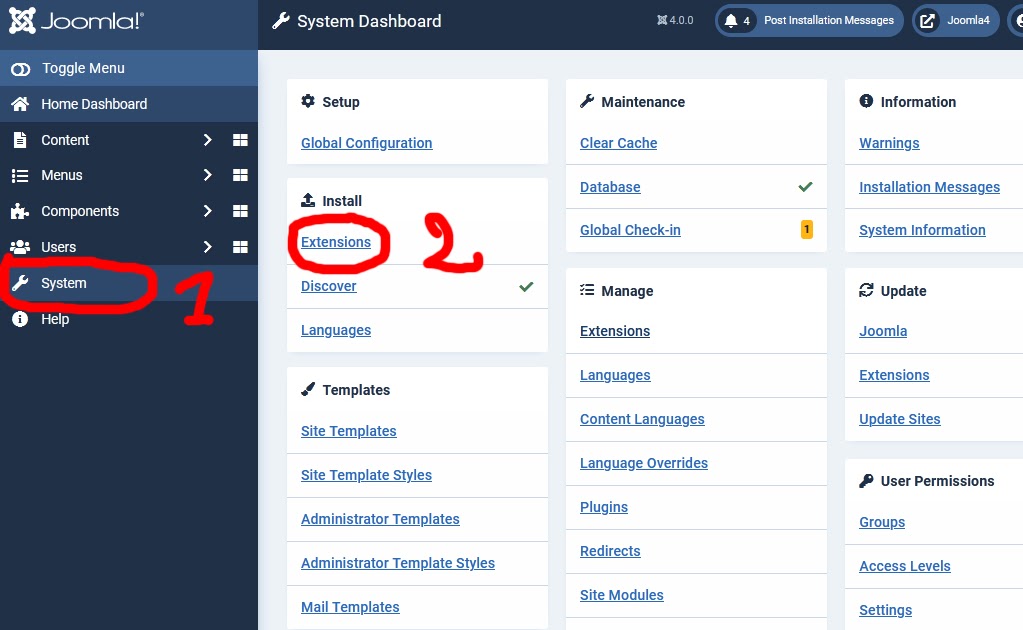Open Content Languages link
Viewport: 1023px width, 630px height.
(x=642, y=419)
